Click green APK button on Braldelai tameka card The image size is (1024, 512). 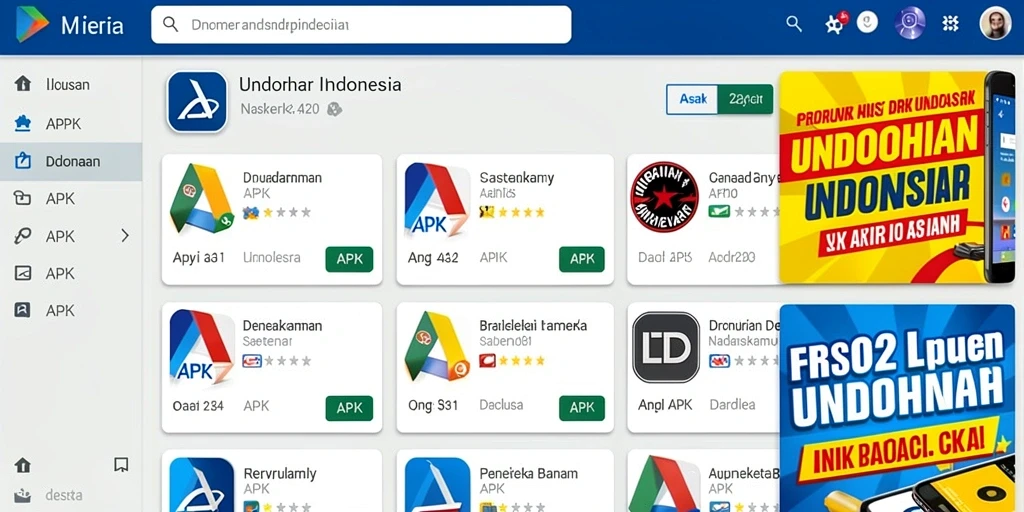(582, 408)
